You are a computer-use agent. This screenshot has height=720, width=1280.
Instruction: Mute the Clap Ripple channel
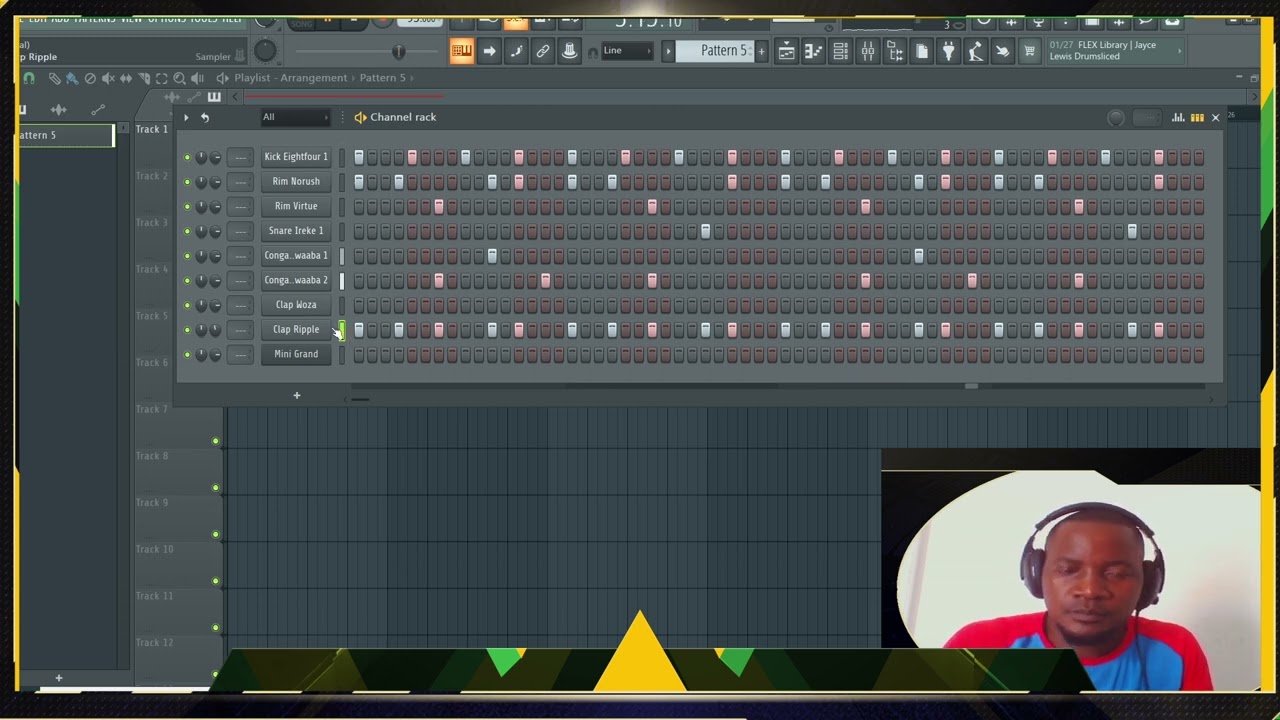click(187, 330)
